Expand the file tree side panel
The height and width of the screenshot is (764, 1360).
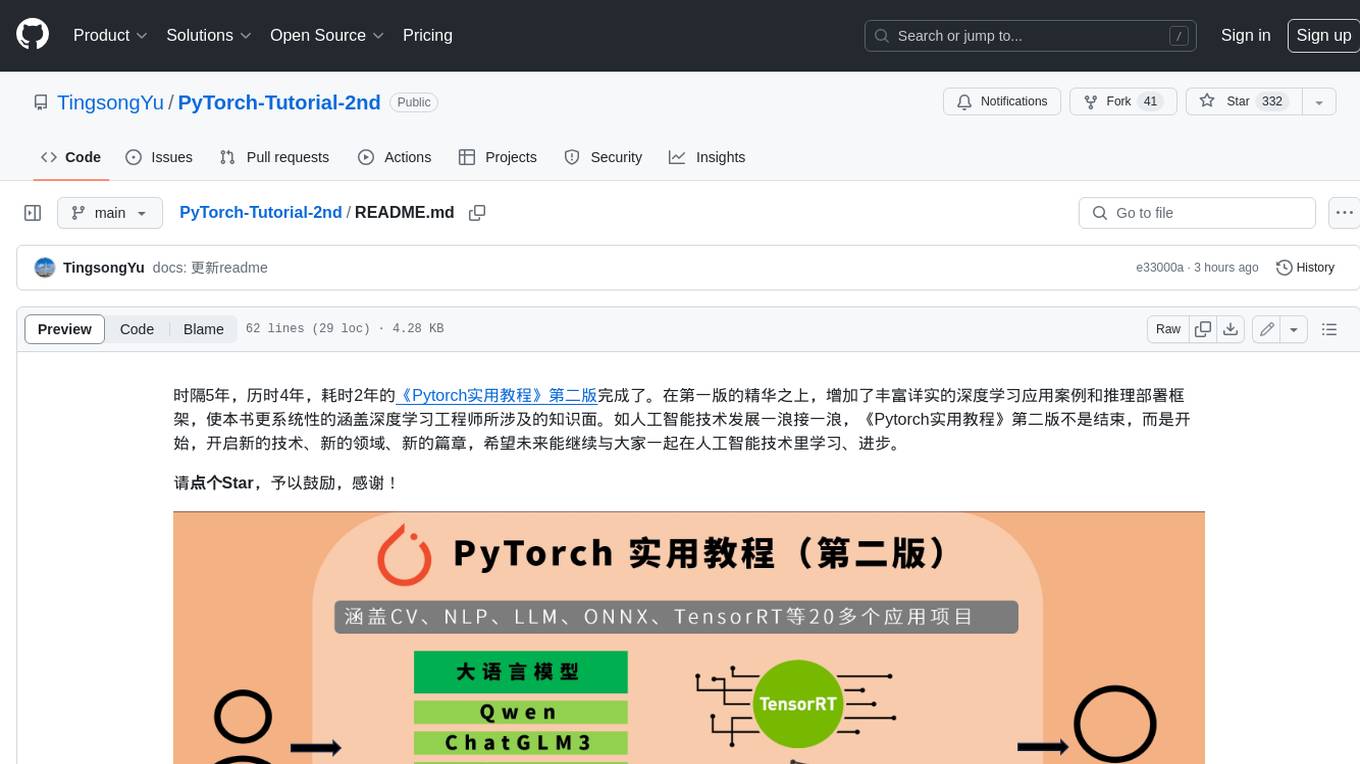[33, 213]
